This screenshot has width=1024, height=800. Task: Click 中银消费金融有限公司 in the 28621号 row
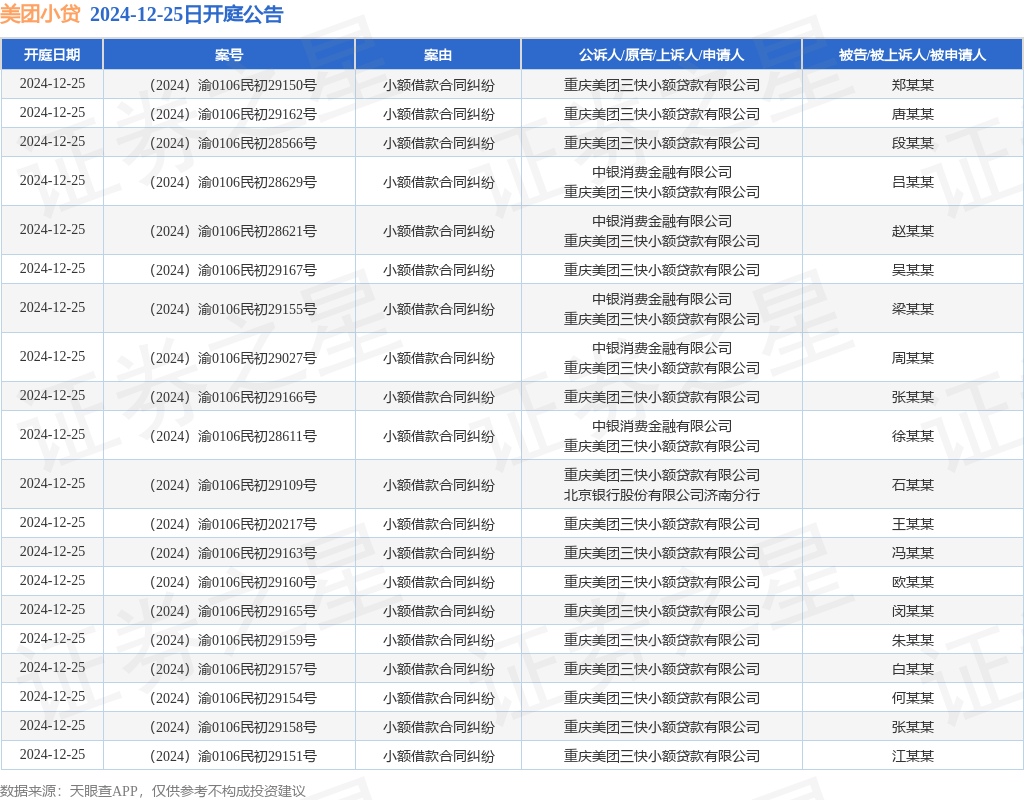(x=662, y=221)
